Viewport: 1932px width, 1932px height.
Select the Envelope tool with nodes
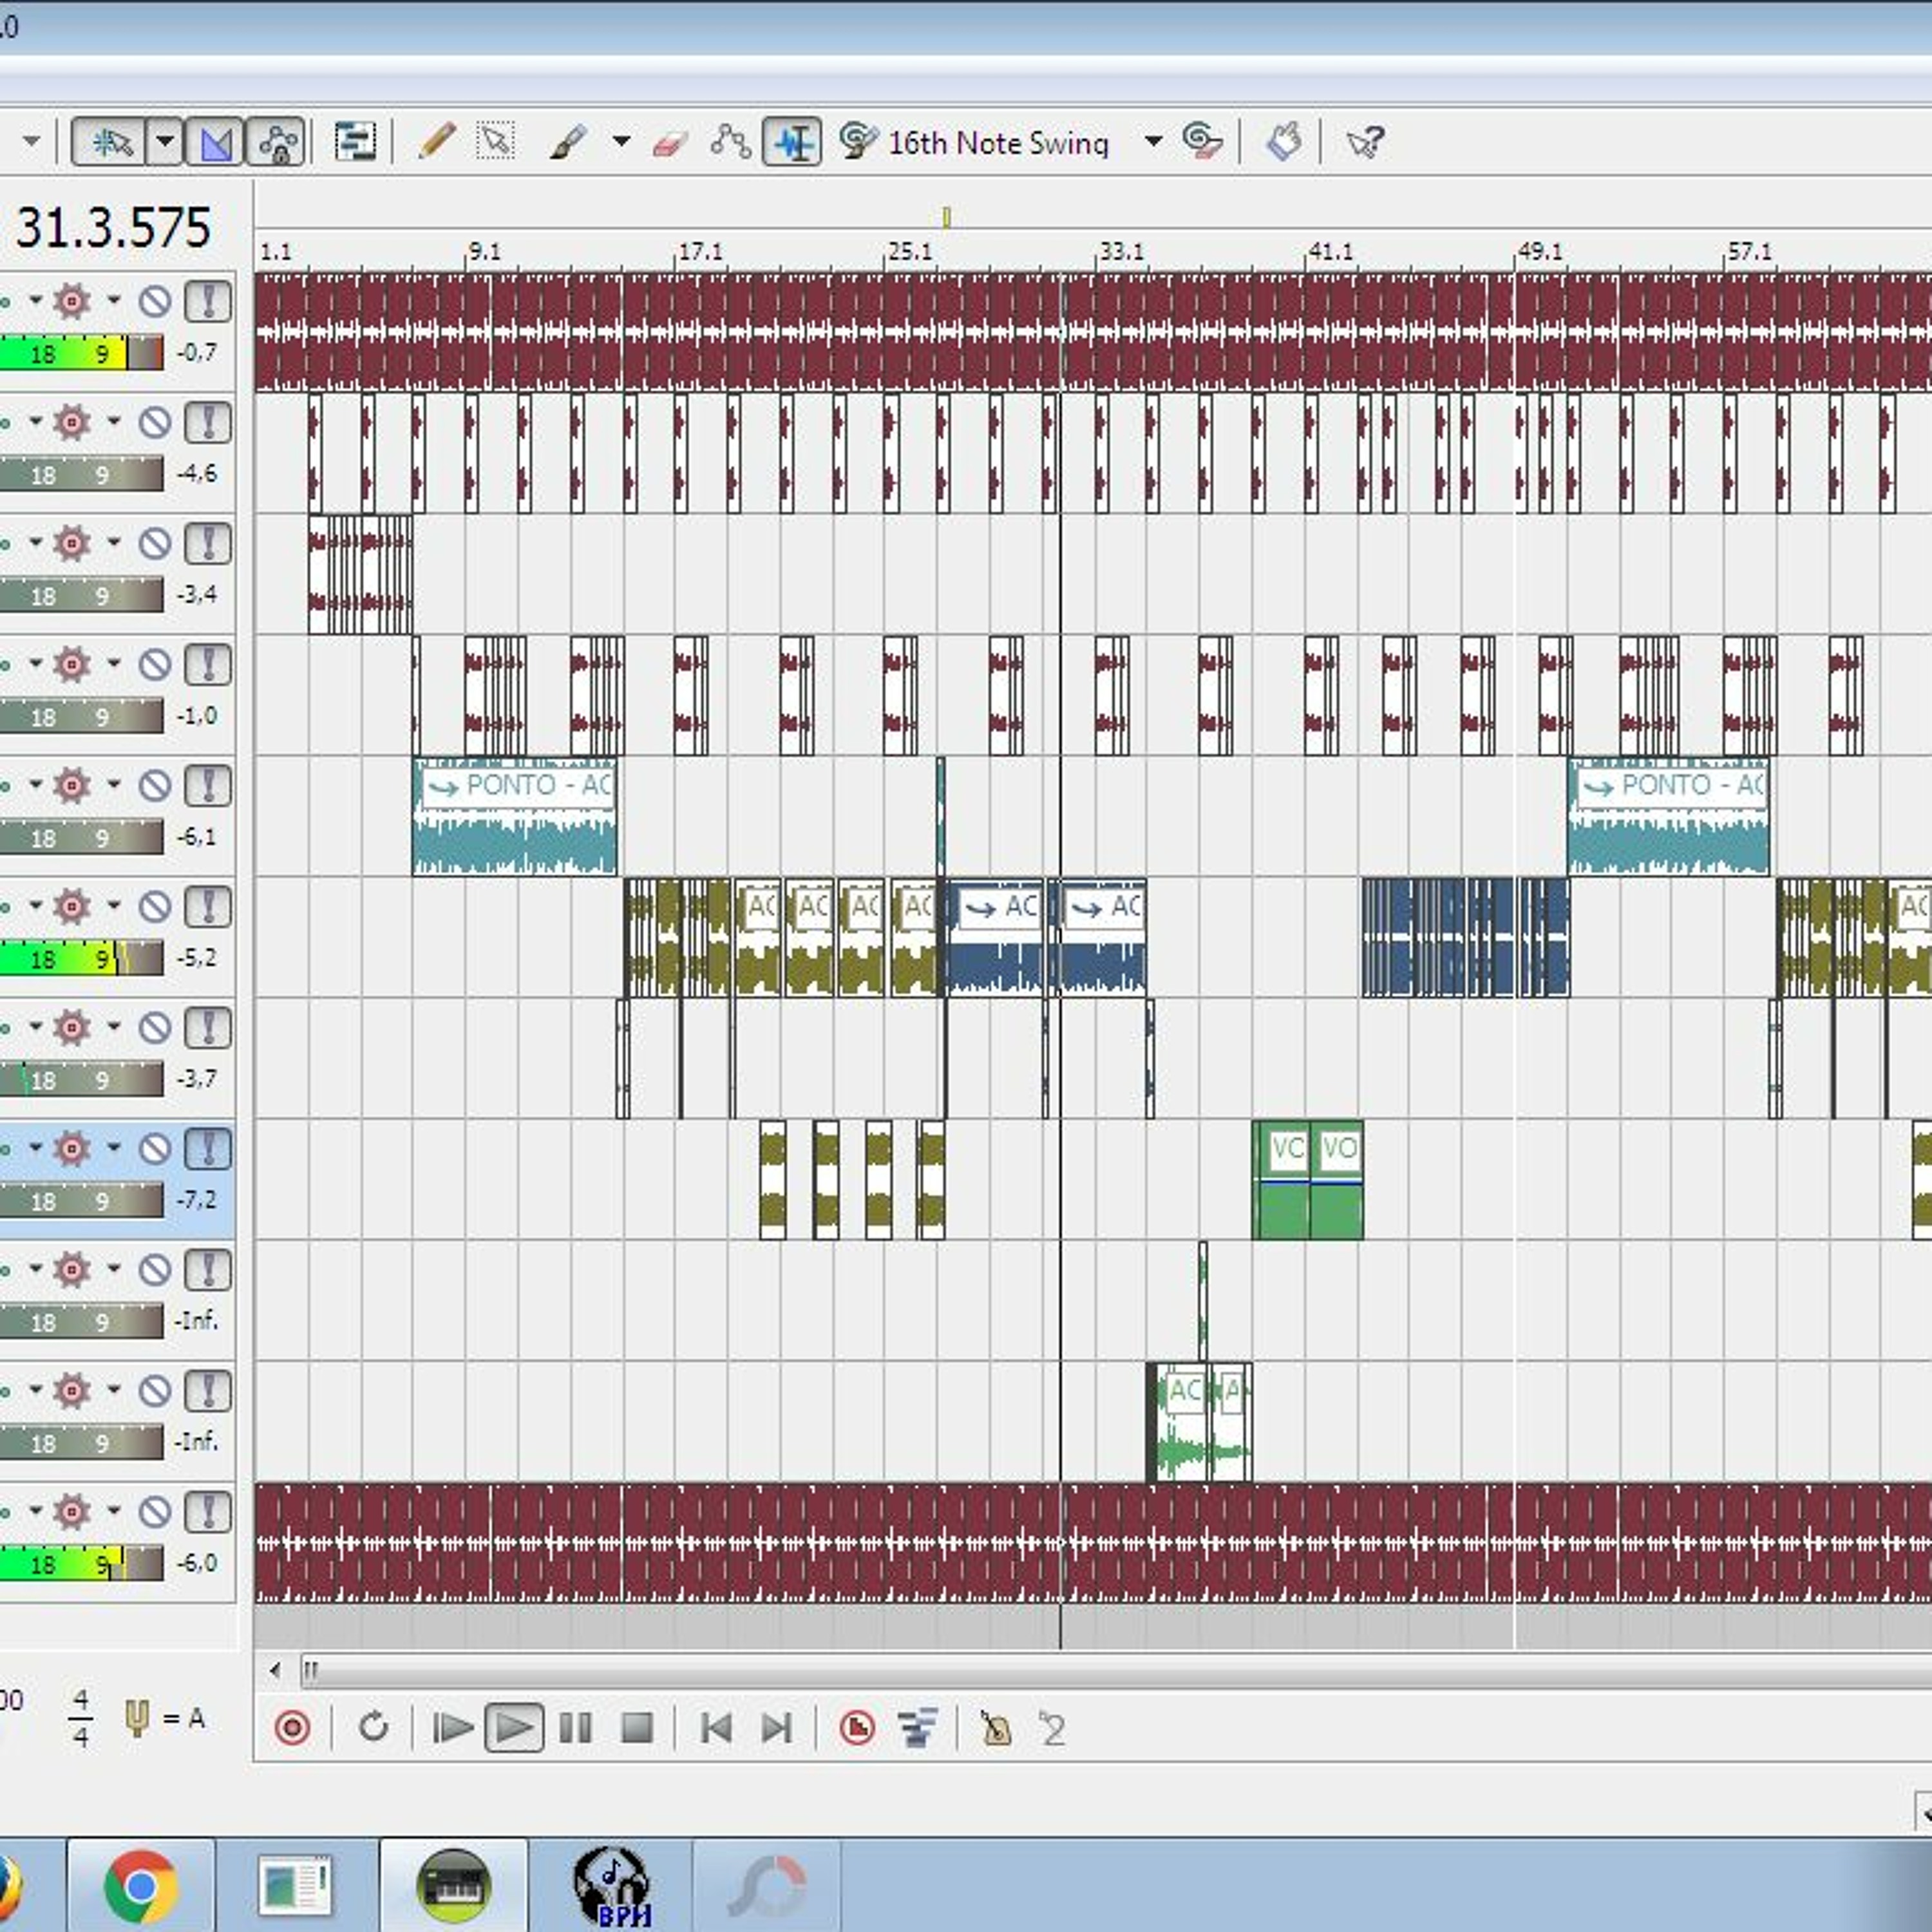point(730,141)
